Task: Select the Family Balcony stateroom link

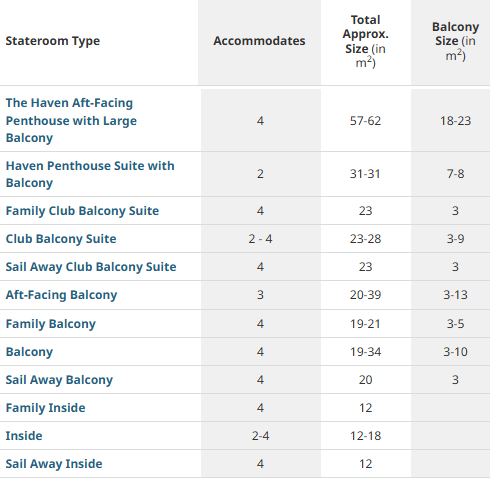Action: tap(51, 324)
